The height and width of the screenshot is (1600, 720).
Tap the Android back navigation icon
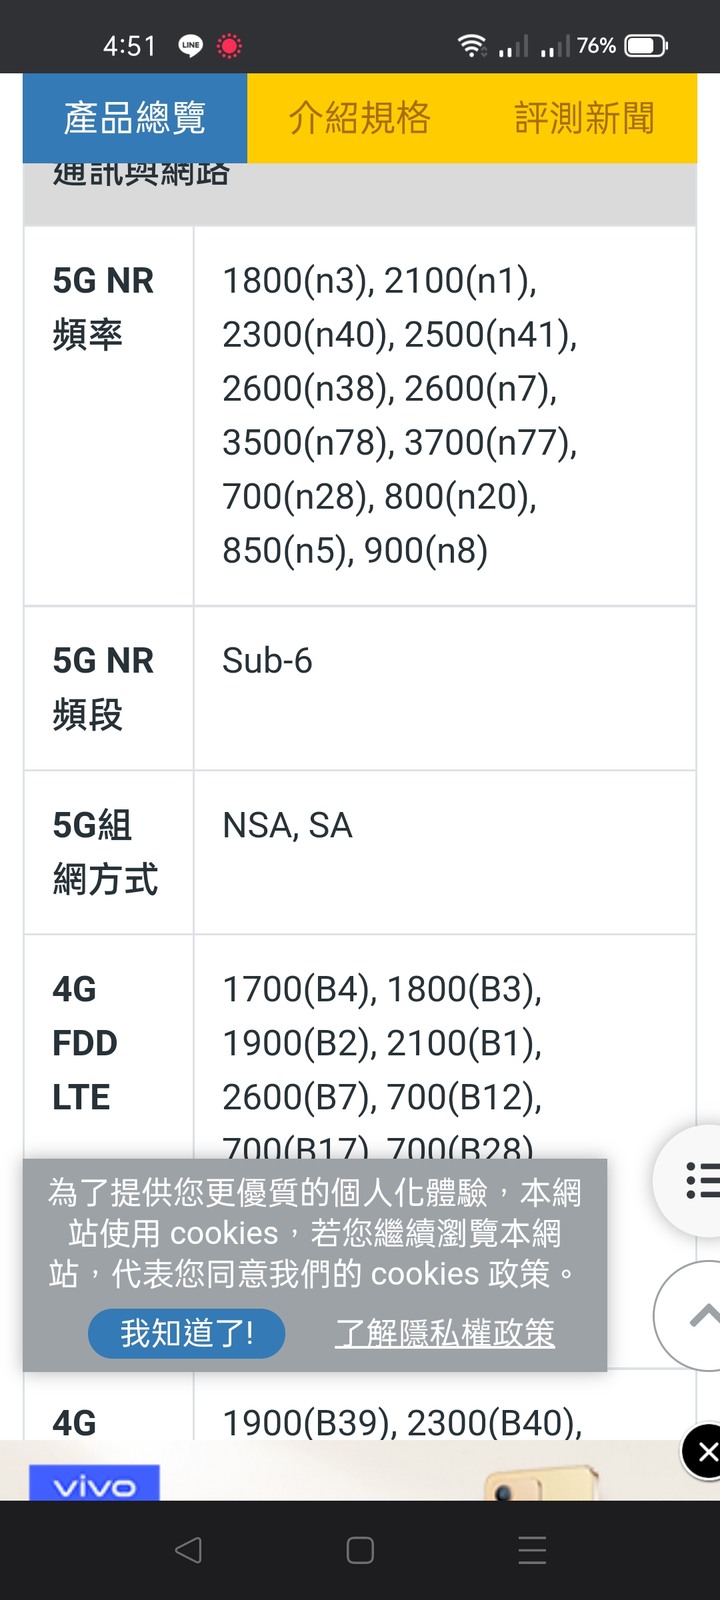point(188,1550)
